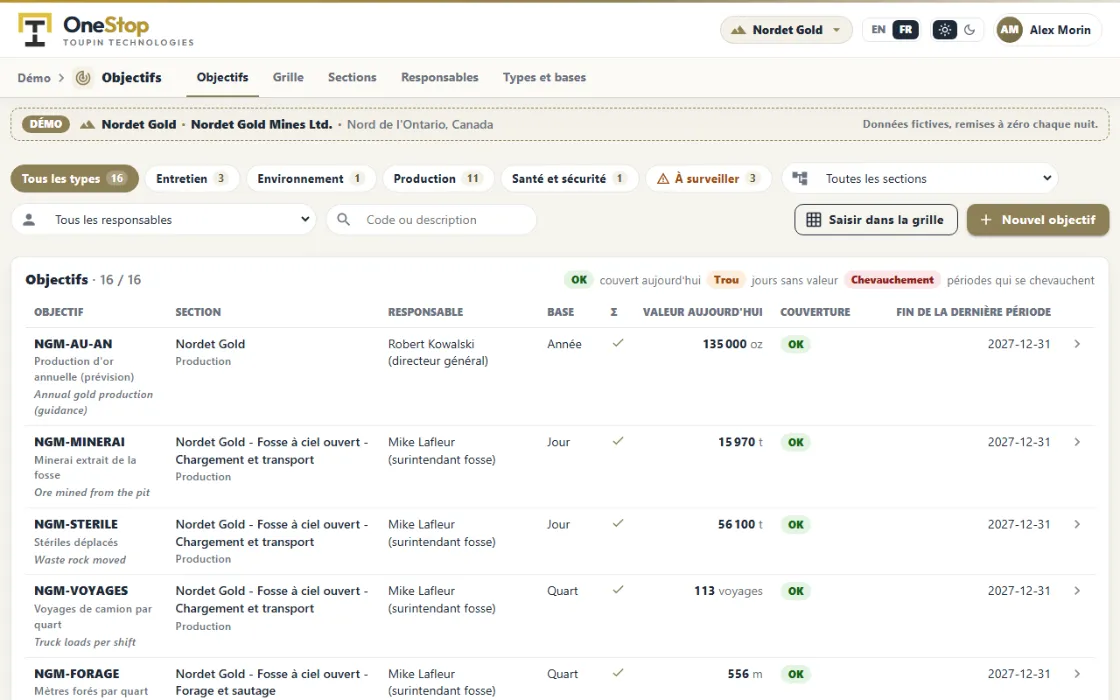Open the Nordet Gold site selector
This screenshot has width=1120, height=700.
786,30
